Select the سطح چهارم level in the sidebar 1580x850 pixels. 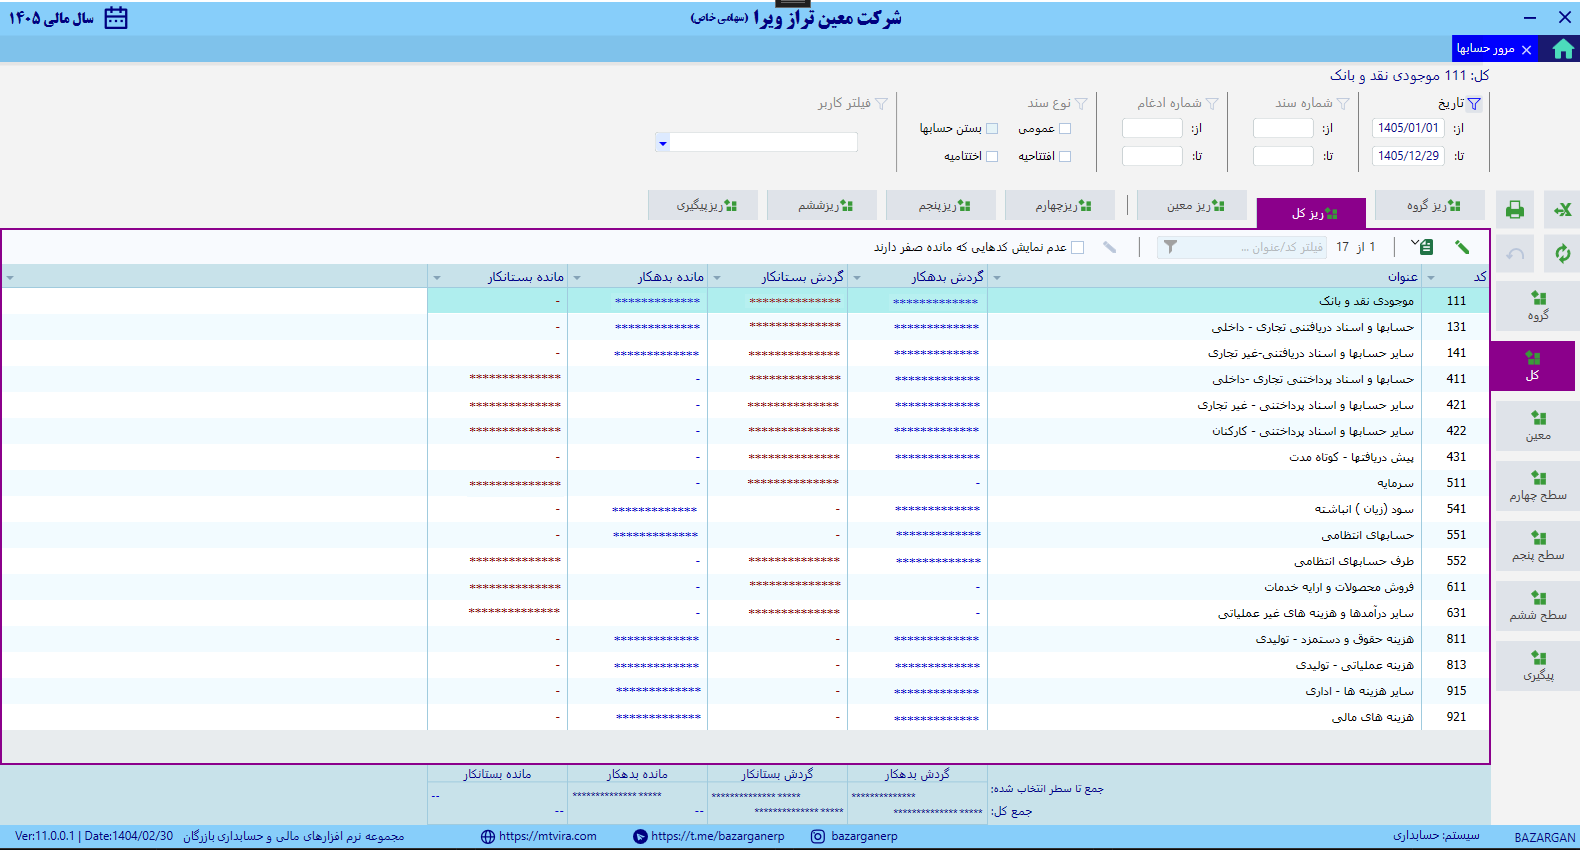pyautogui.click(x=1538, y=486)
